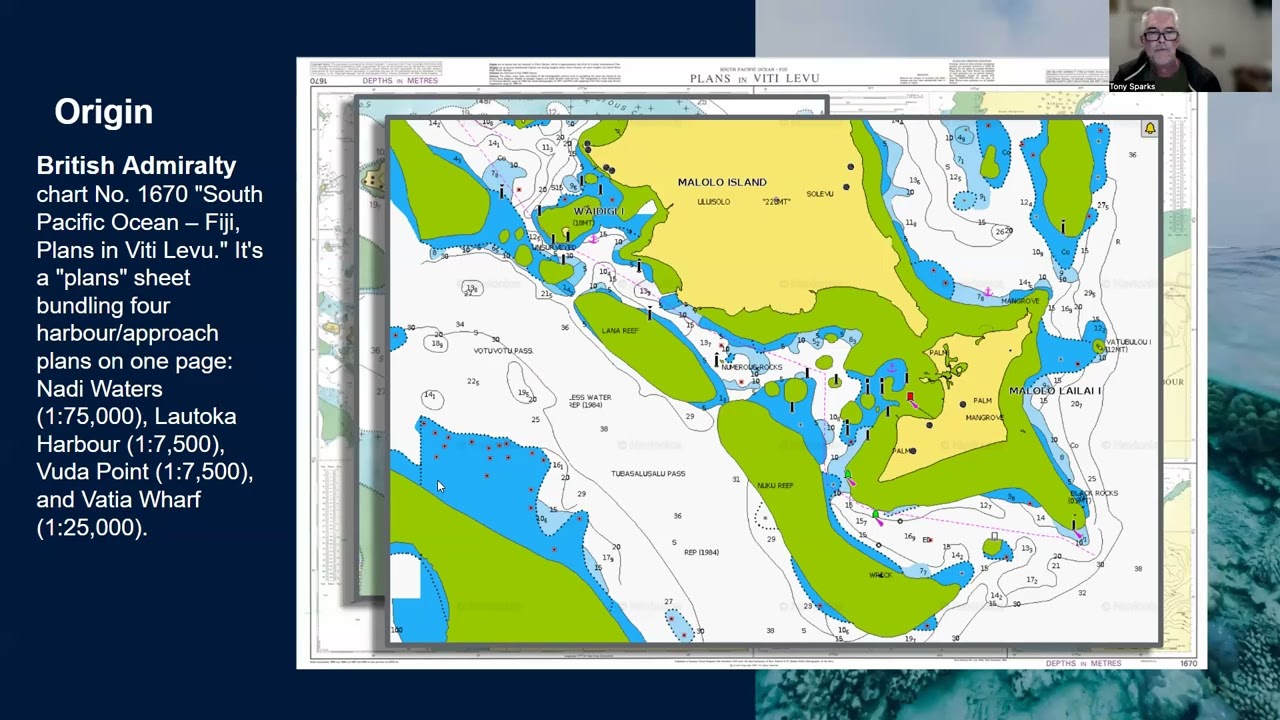Click the magenta anchor in Malolo Lailai lagoon
The image size is (1280, 720).
(x=891, y=369)
